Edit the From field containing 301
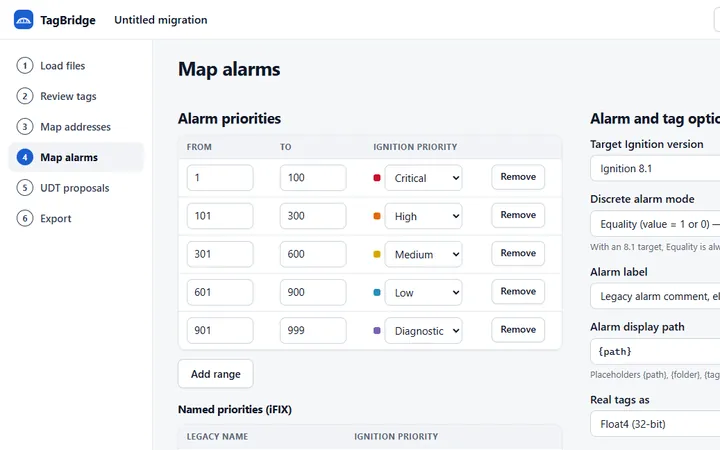720x450 pixels. [x=220, y=254]
